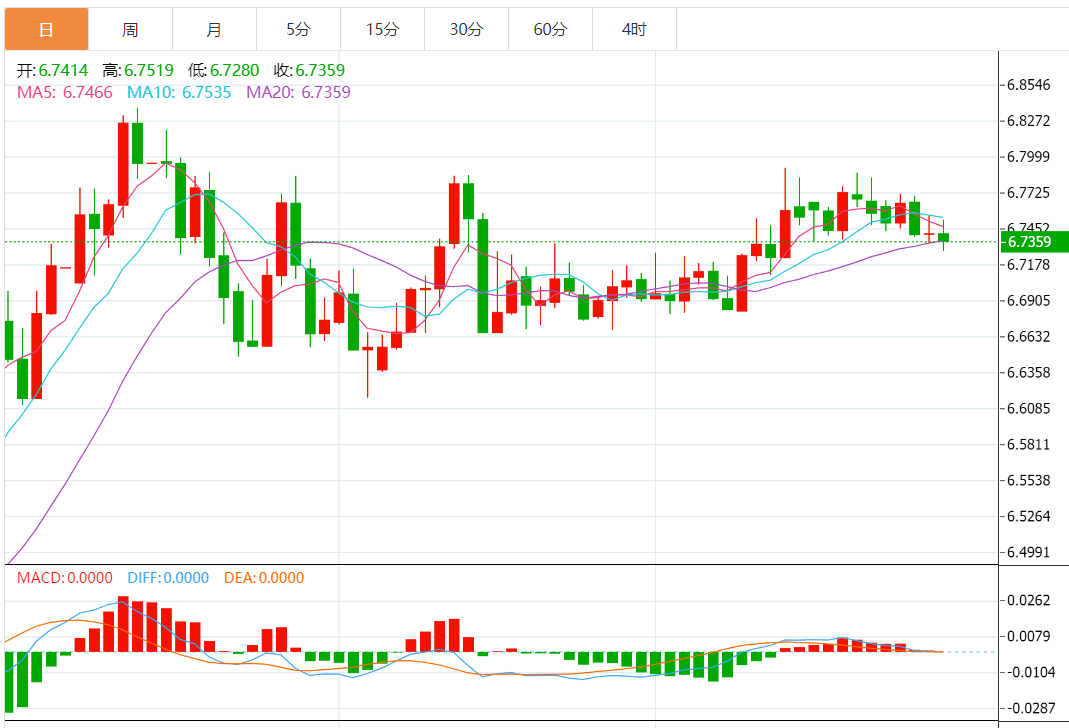Click the low price 6.7280 value
This screenshot has width=1069, height=728.
pyautogui.click(x=235, y=70)
